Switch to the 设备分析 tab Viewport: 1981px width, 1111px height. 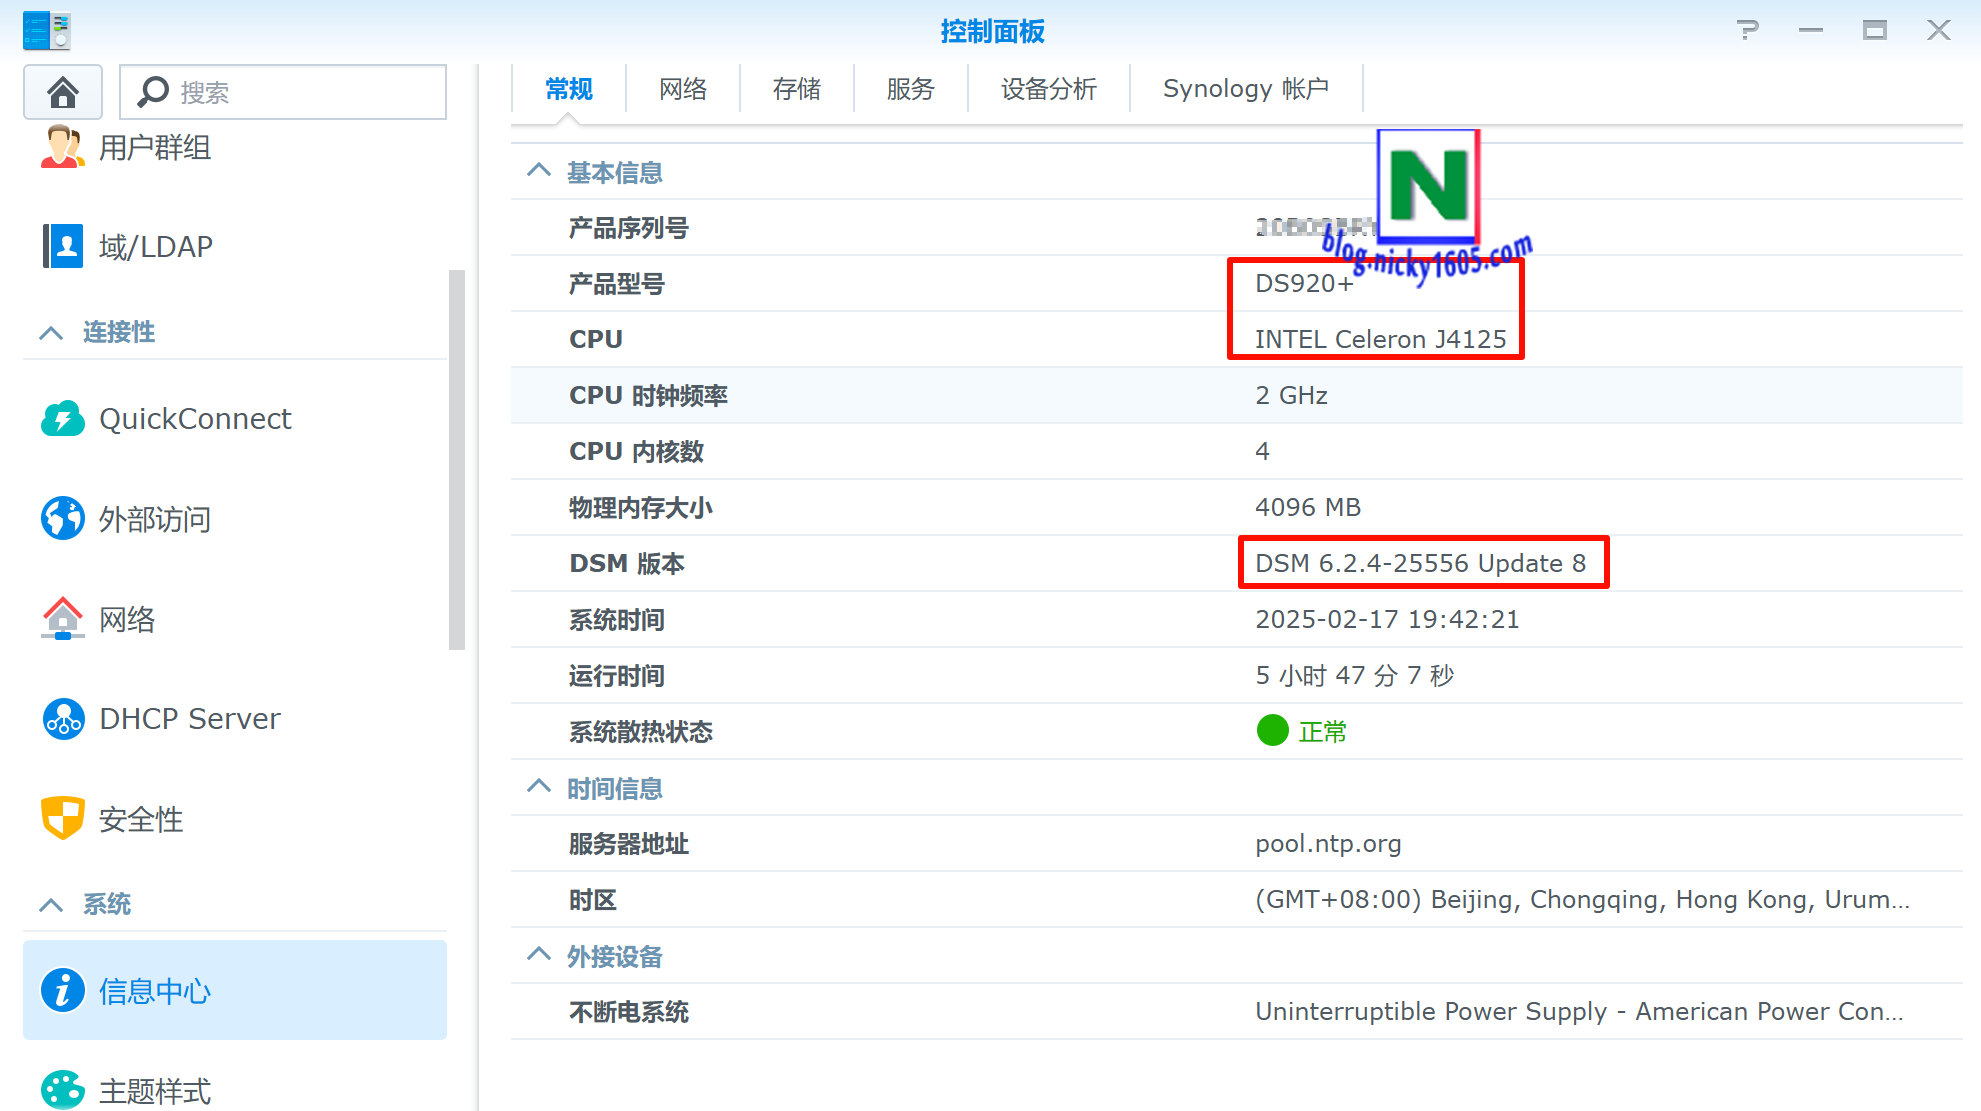click(1049, 89)
